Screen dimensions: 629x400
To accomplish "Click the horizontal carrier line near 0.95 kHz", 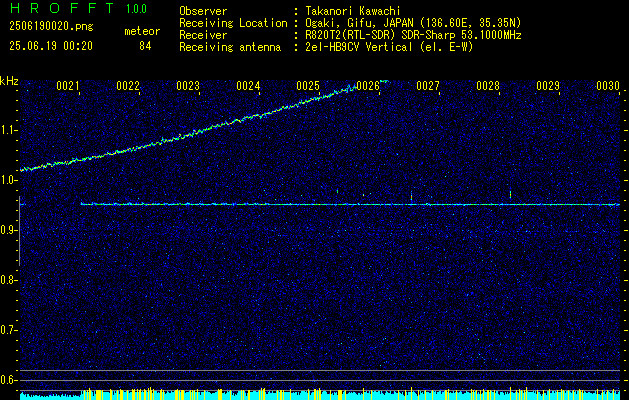I will click(350, 204).
